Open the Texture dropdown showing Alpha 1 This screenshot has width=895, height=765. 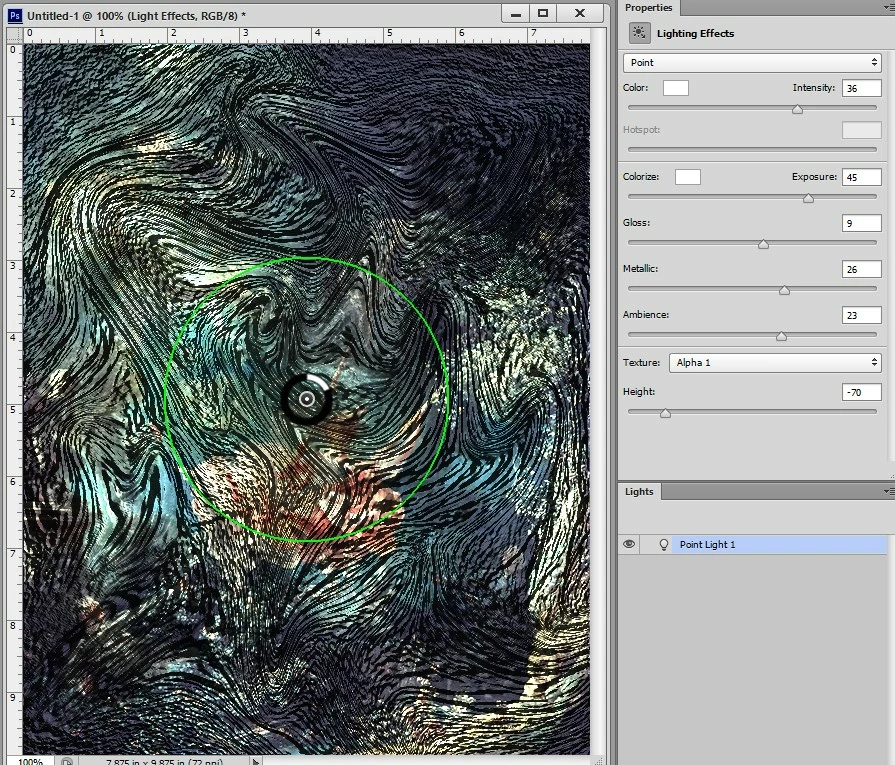pos(775,363)
